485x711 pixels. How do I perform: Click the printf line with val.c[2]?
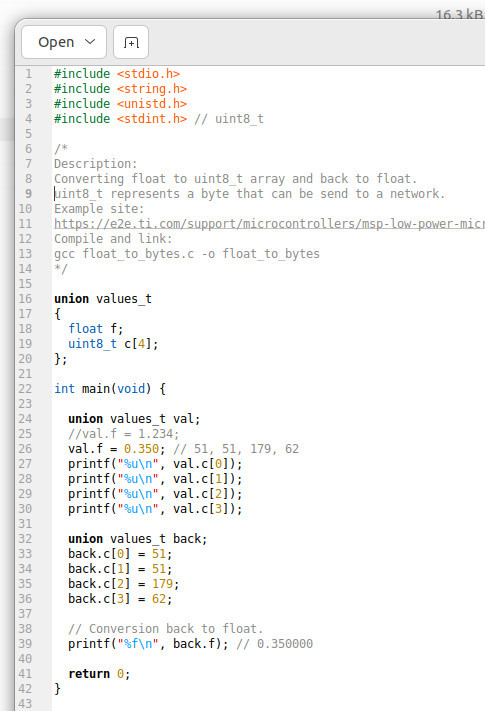point(155,494)
